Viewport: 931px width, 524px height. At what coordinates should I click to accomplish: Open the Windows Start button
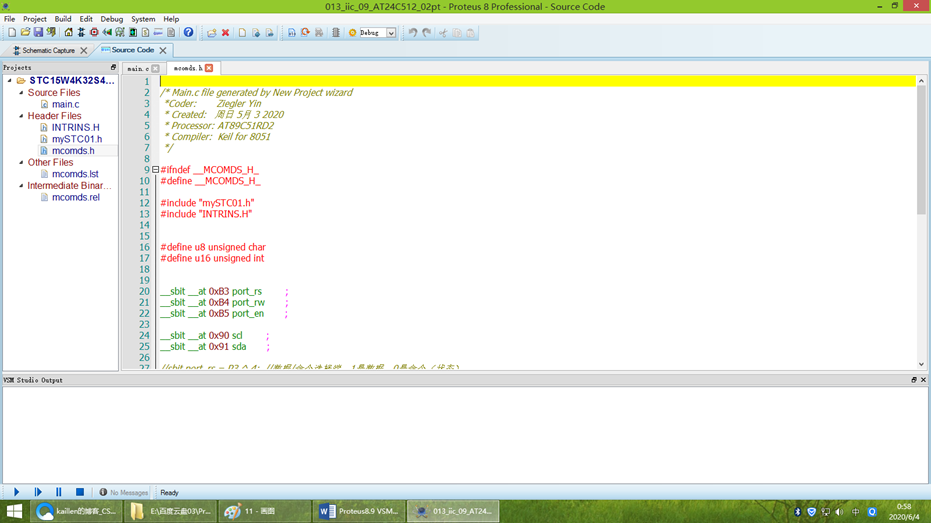click(14, 511)
